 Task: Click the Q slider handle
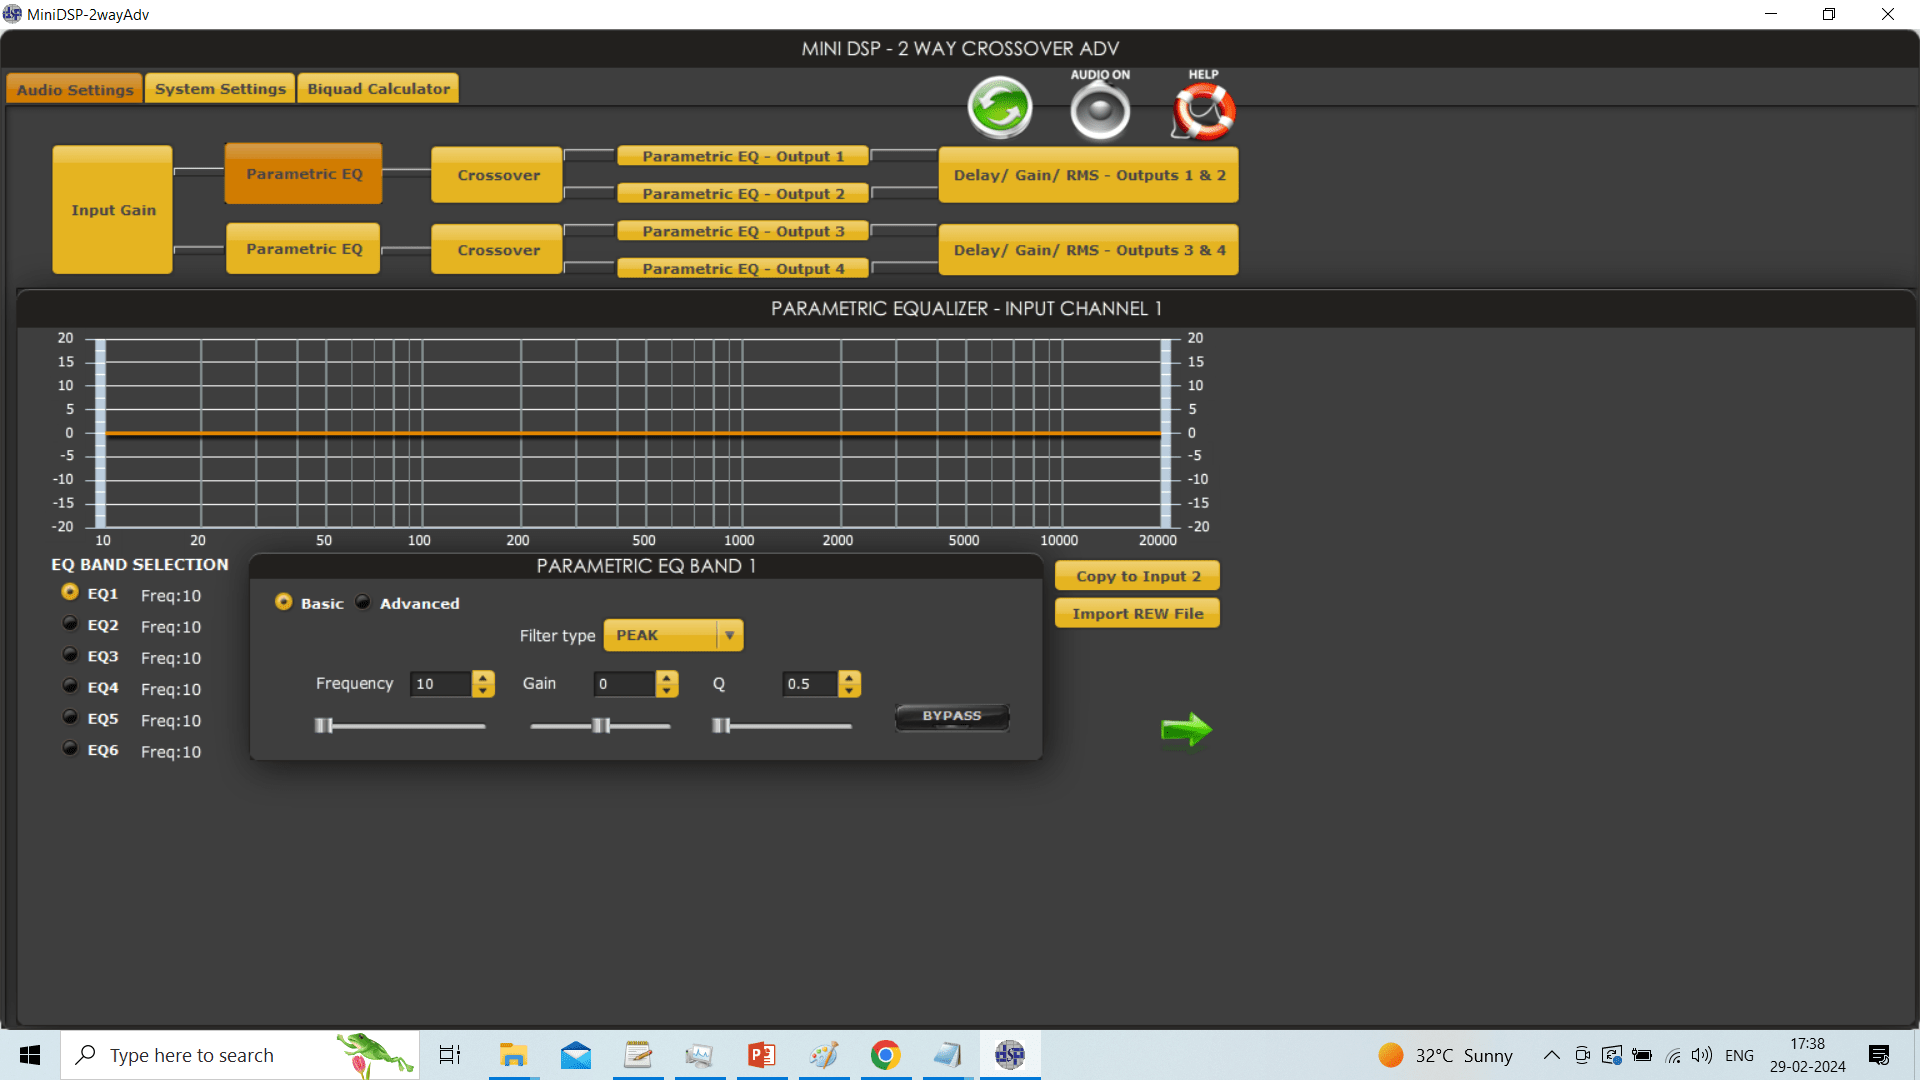click(720, 726)
